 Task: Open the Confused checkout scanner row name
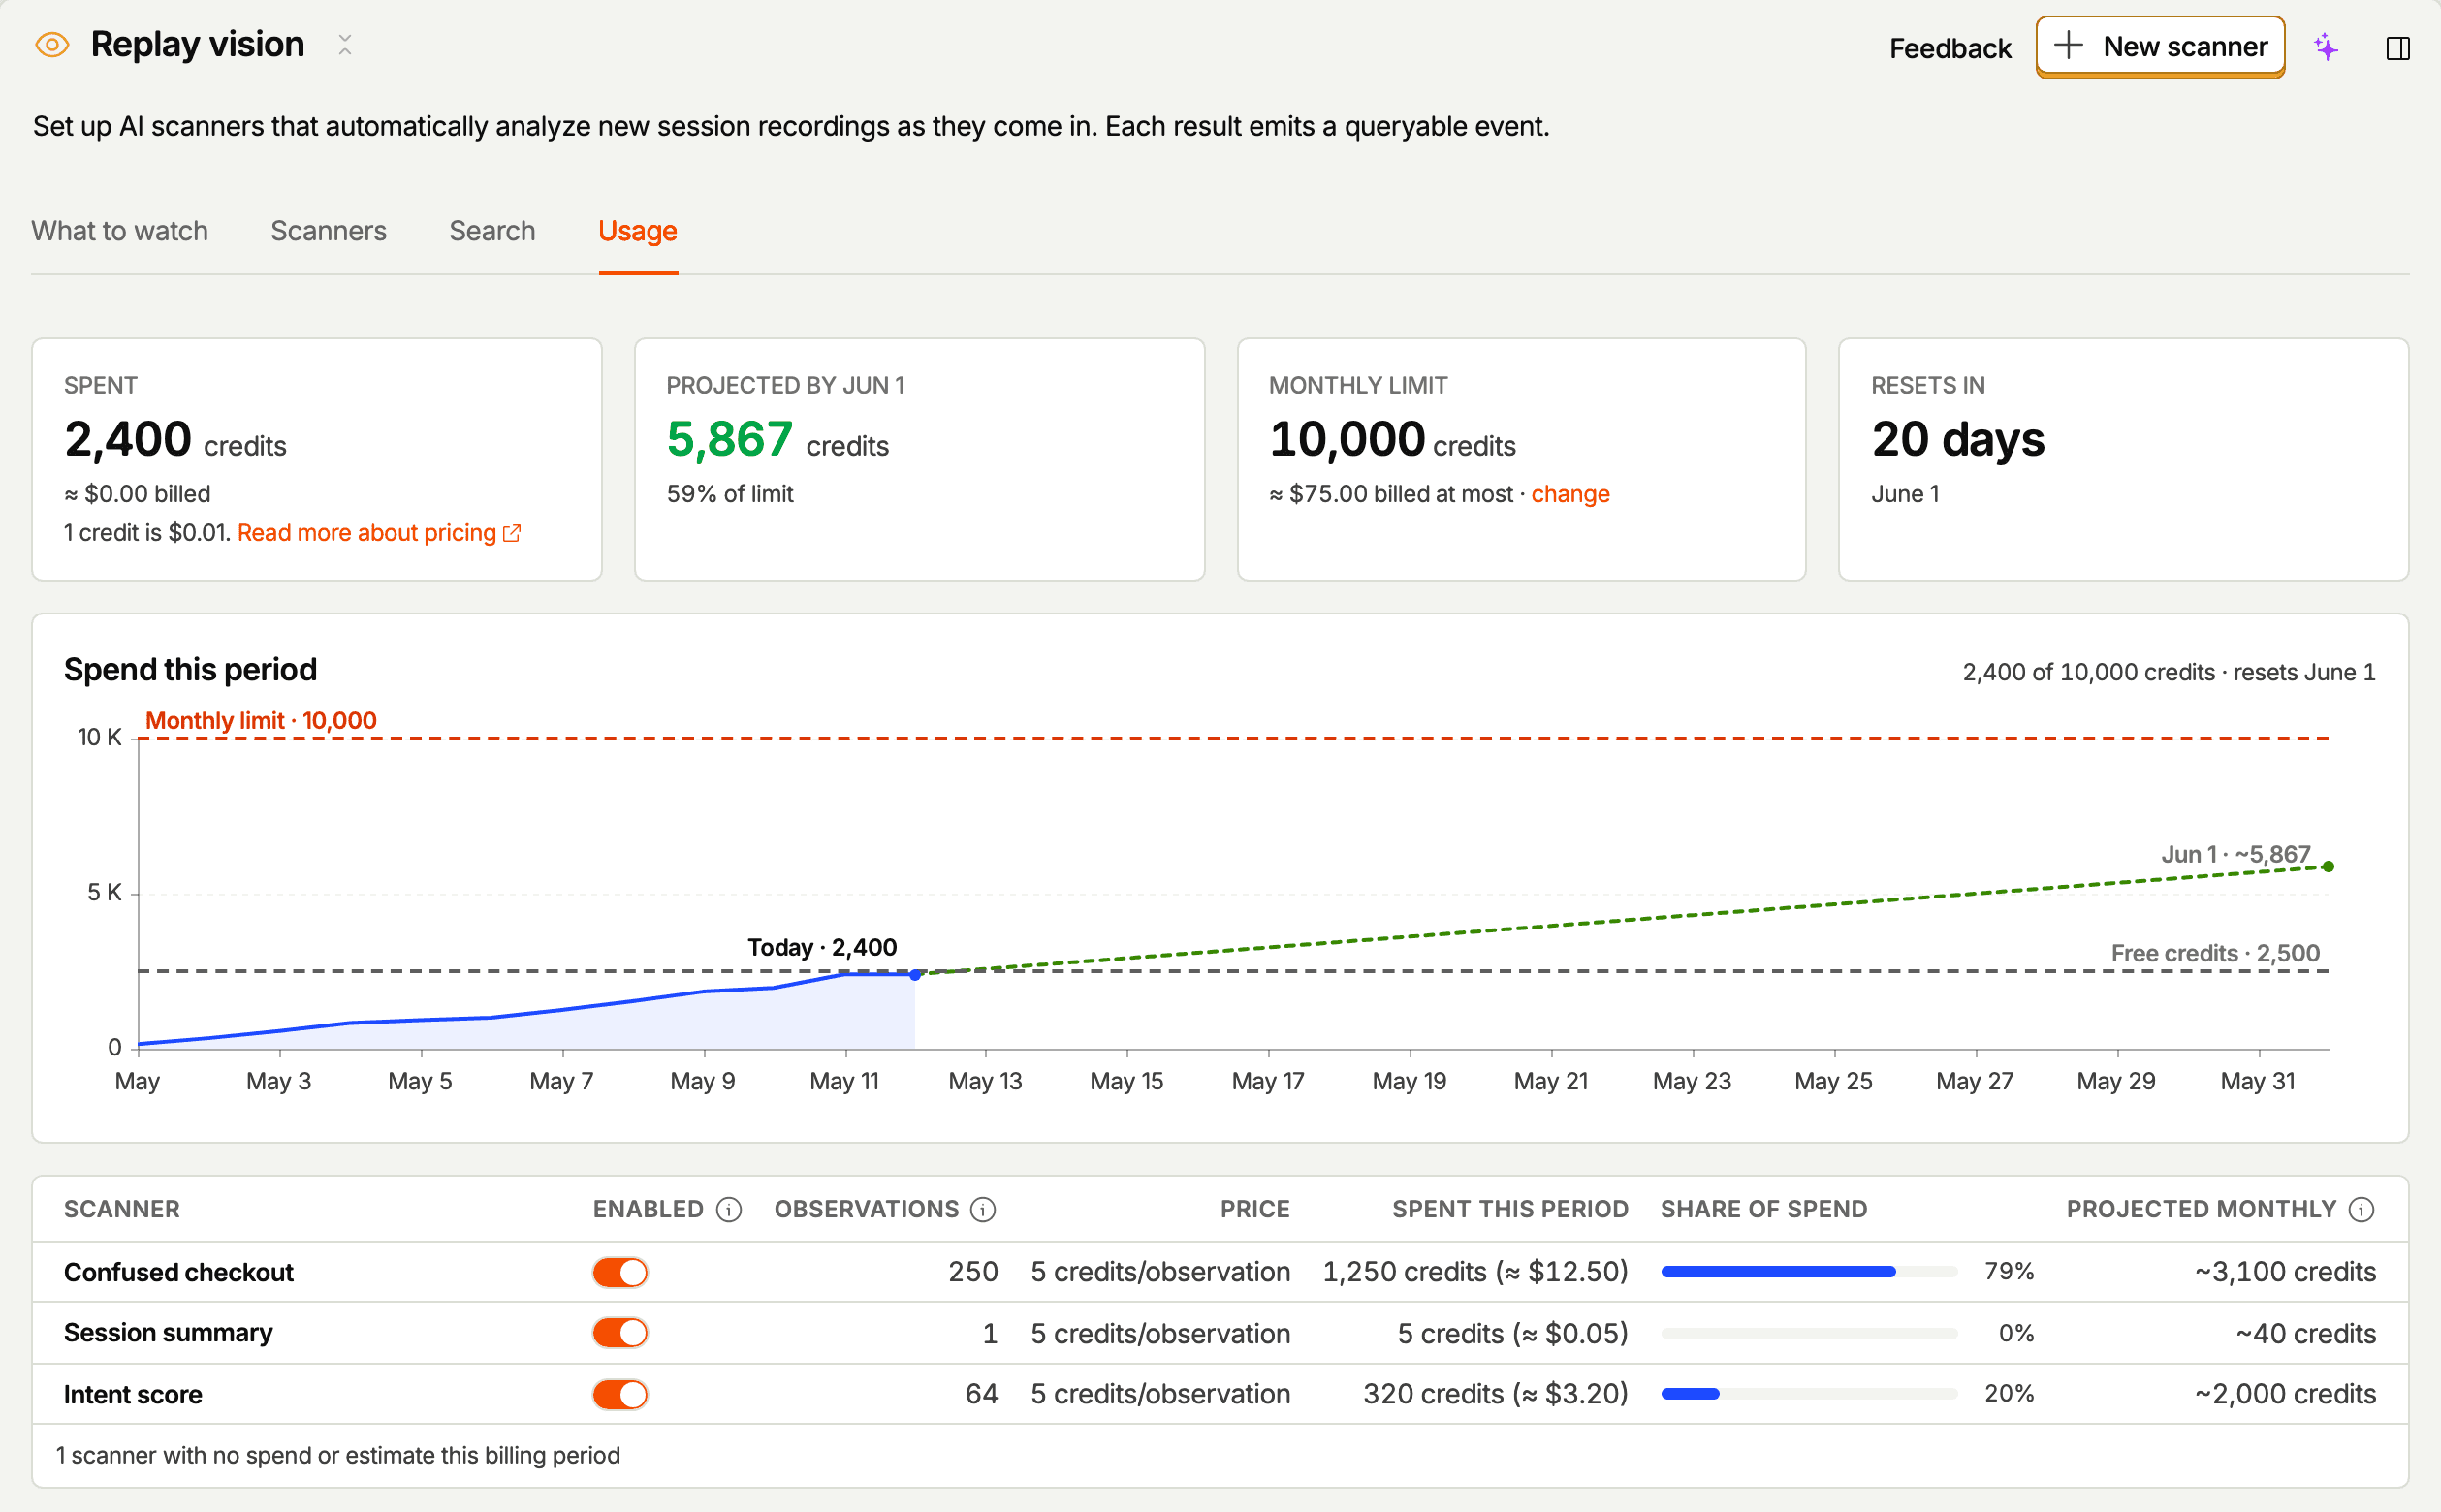(x=179, y=1272)
